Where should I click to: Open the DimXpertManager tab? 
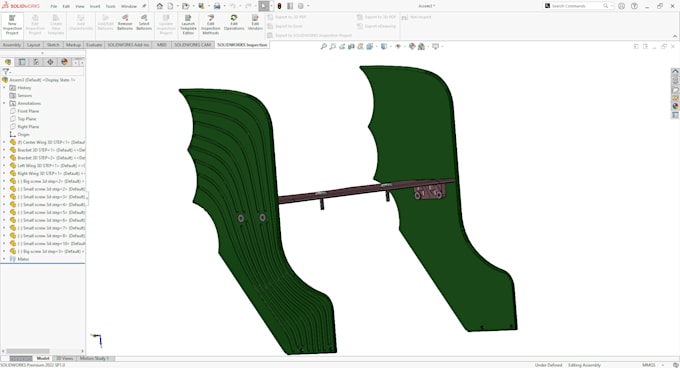coord(50,62)
